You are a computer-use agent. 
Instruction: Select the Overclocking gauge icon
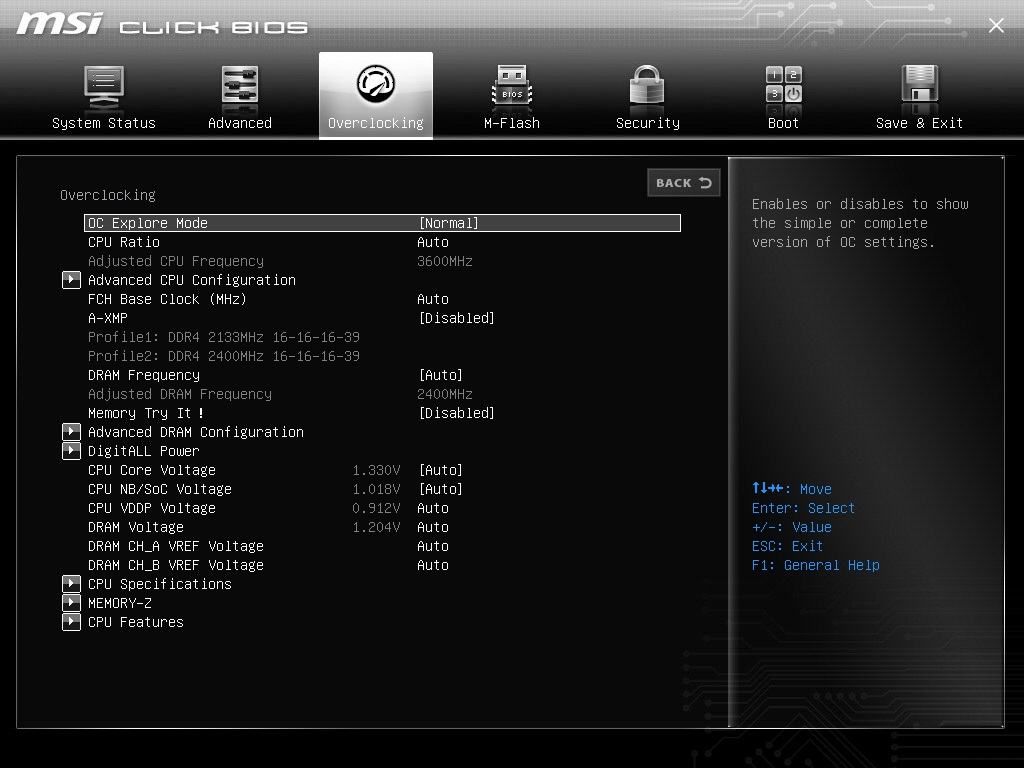[376, 84]
